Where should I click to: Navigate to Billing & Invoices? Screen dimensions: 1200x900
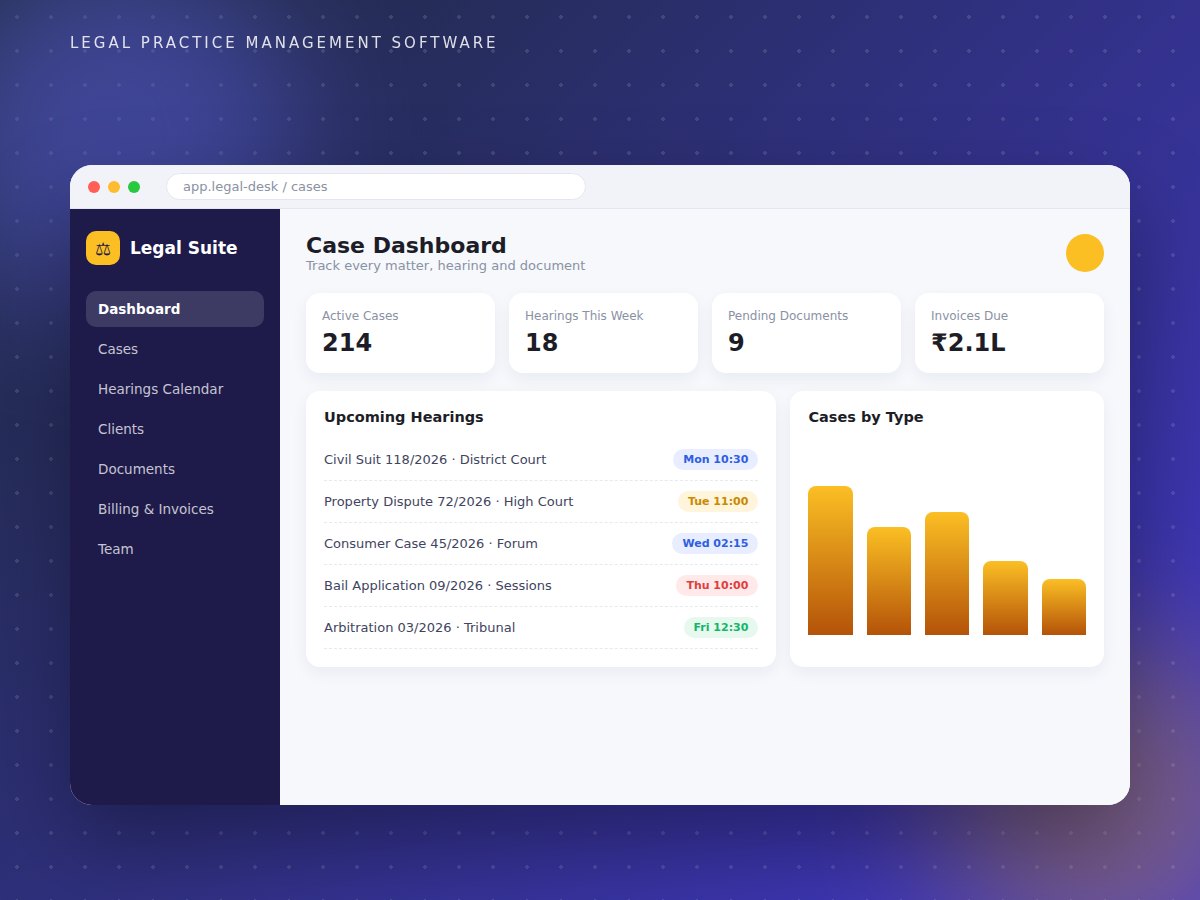point(175,509)
